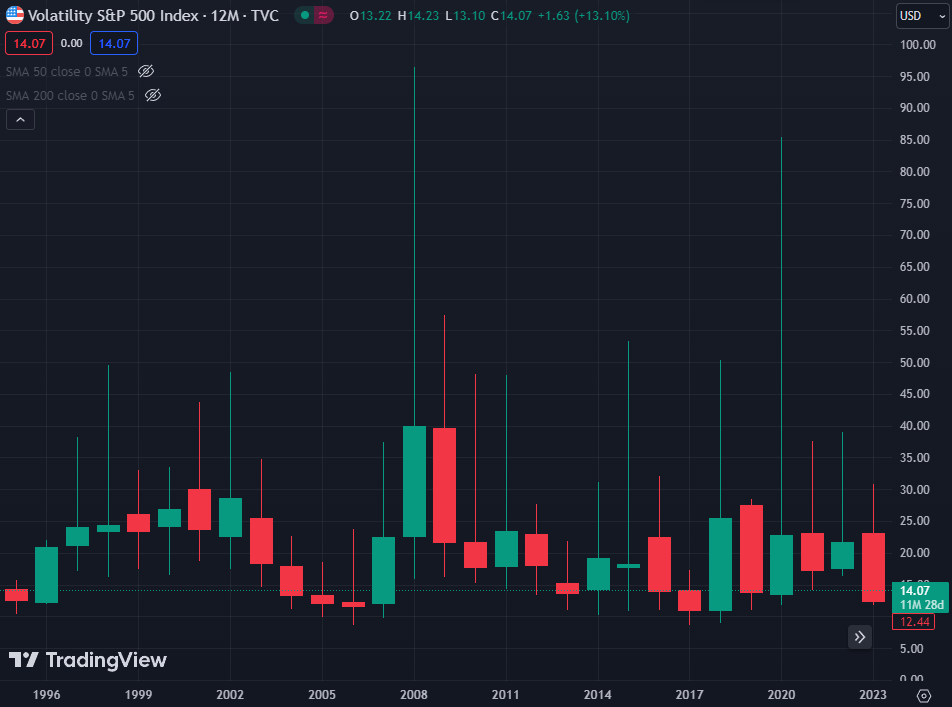The width and height of the screenshot is (952, 707).
Task: Click the TradingView logo link
Action: [x=87, y=660]
